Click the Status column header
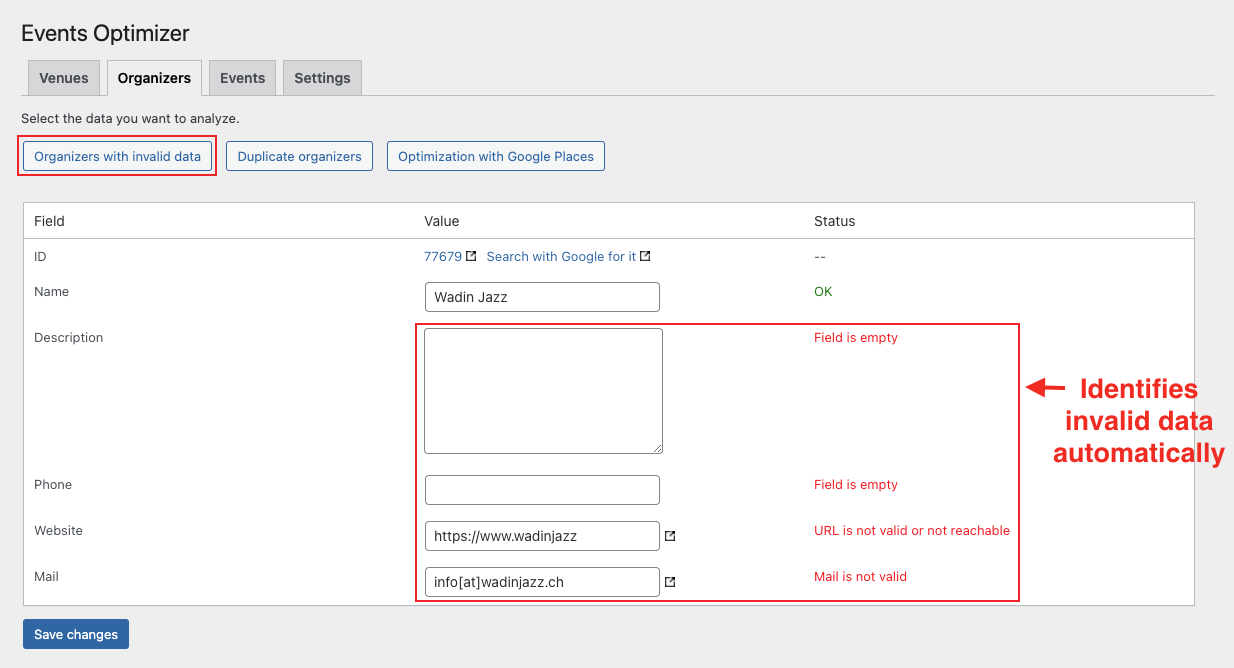Viewport: 1234px width, 668px height. click(835, 221)
